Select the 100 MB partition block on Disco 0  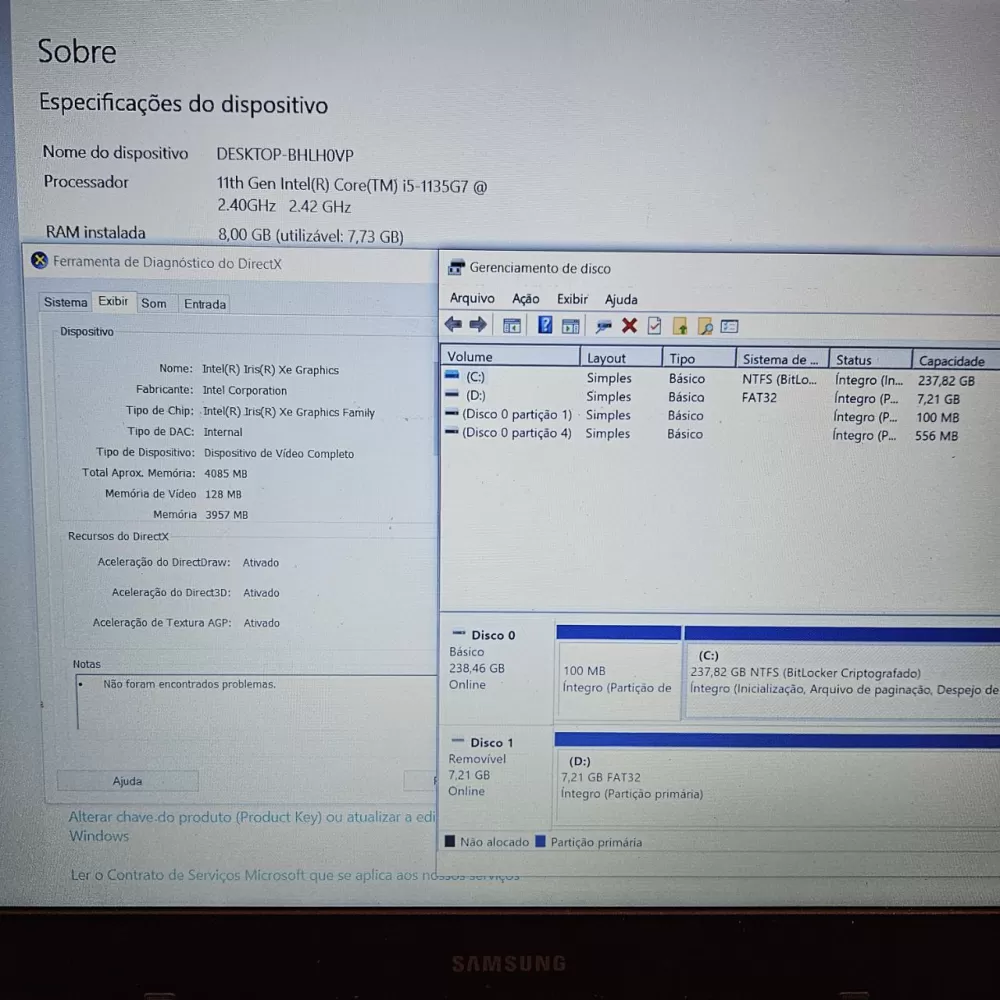(x=619, y=673)
